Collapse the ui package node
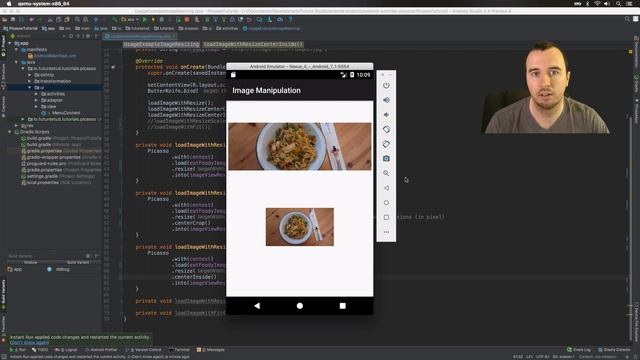The height and width of the screenshot is (360, 640). pyautogui.click(x=30, y=87)
